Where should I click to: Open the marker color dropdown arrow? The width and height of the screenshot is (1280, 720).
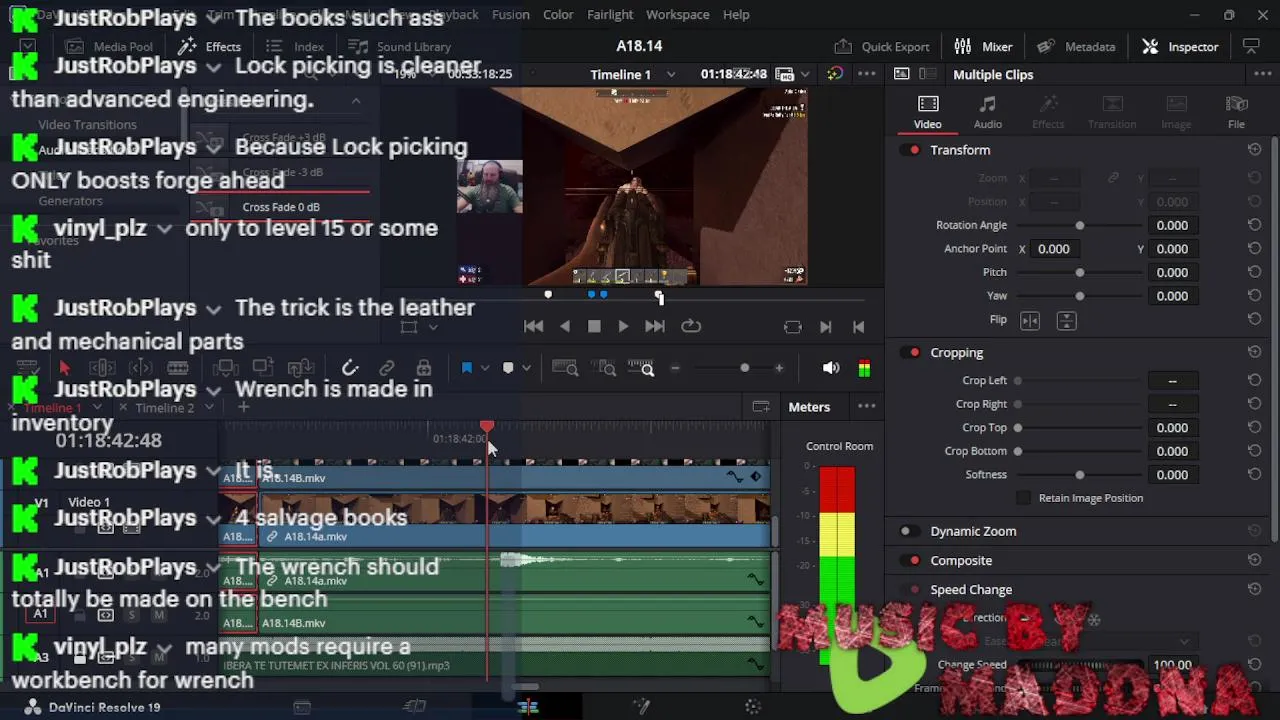(x=526, y=368)
